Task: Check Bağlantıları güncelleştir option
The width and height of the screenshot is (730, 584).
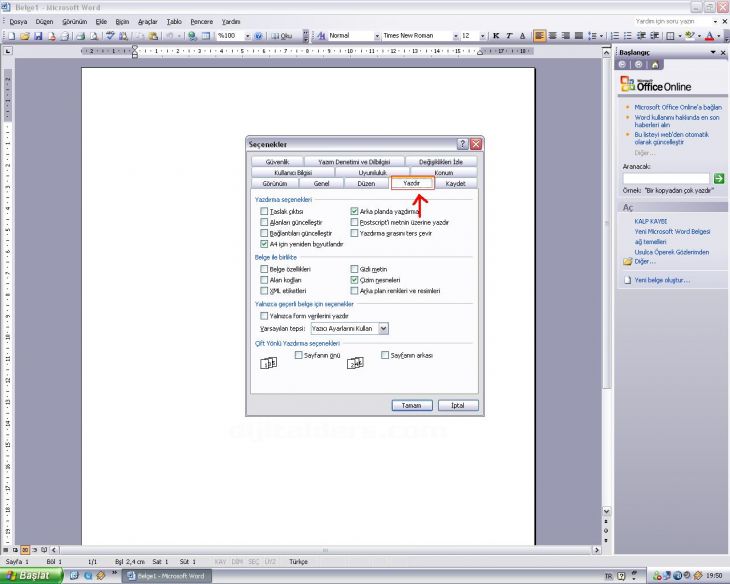Action: pyautogui.click(x=264, y=233)
